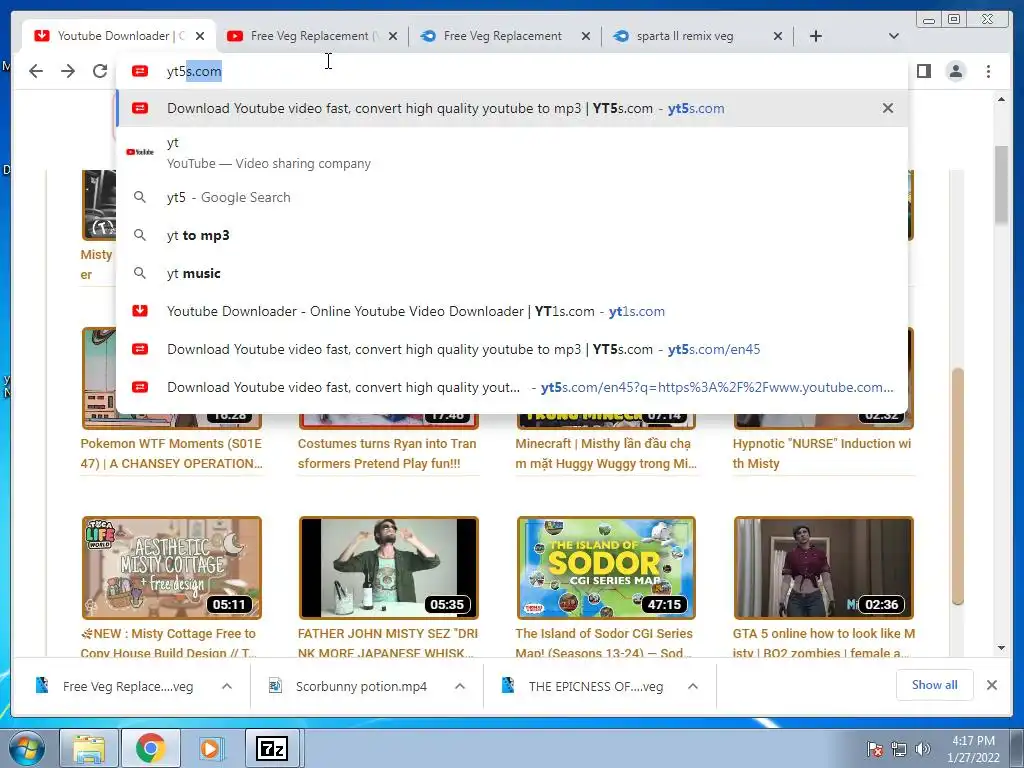The height and width of the screenshot is (768, 1024).
Task: Open the Father John Misty video thumbnail
Action: tap(389, 568)
